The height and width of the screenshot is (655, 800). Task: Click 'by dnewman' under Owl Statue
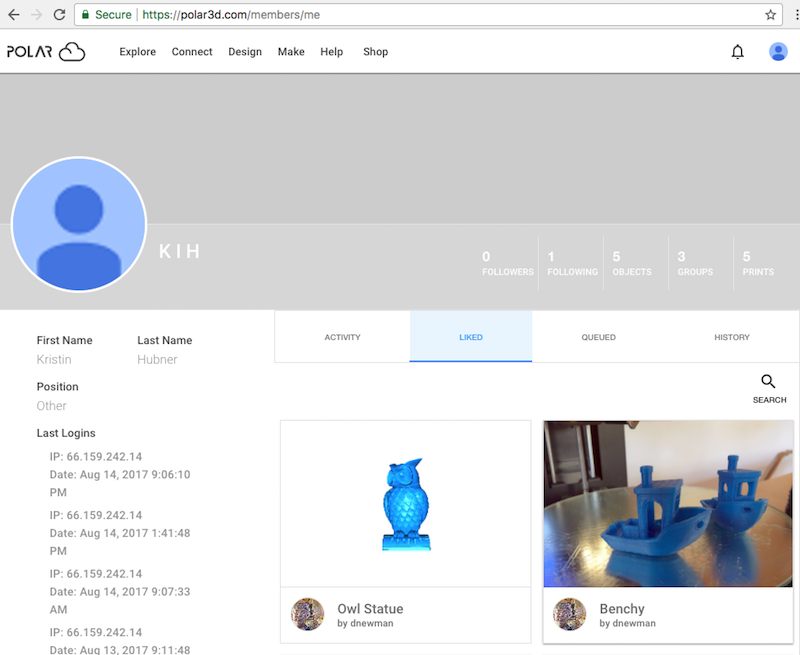coord(365,623)
